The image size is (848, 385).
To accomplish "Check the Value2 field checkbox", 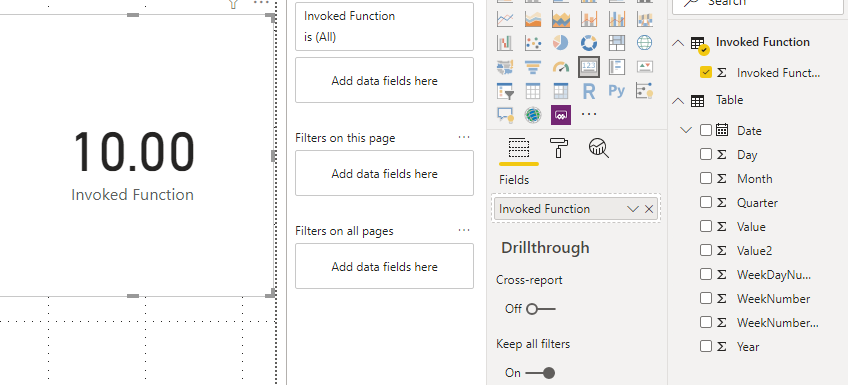I will pos(706,250).
